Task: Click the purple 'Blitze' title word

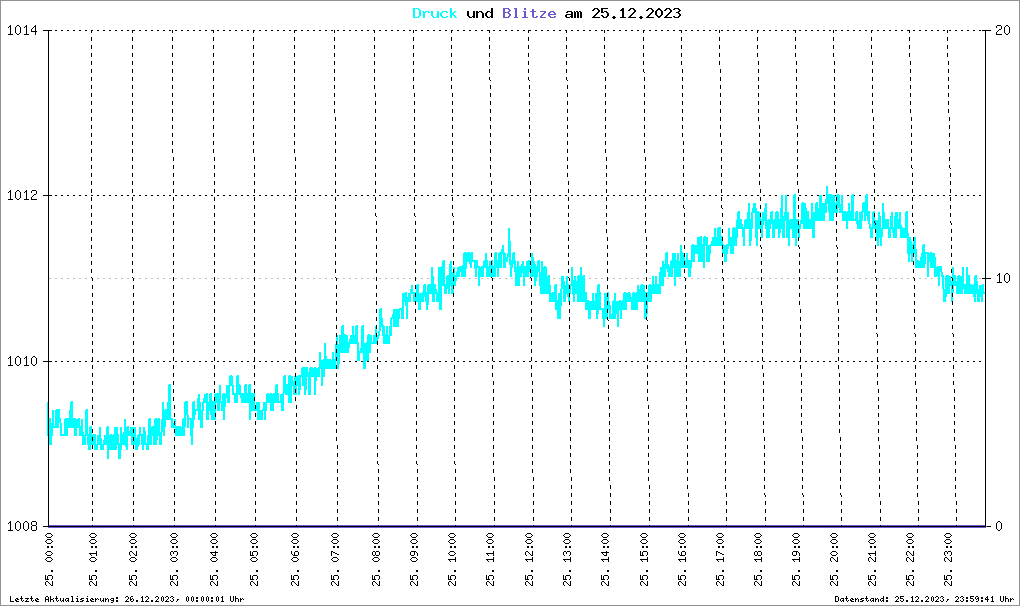Action: click(529, 13)
